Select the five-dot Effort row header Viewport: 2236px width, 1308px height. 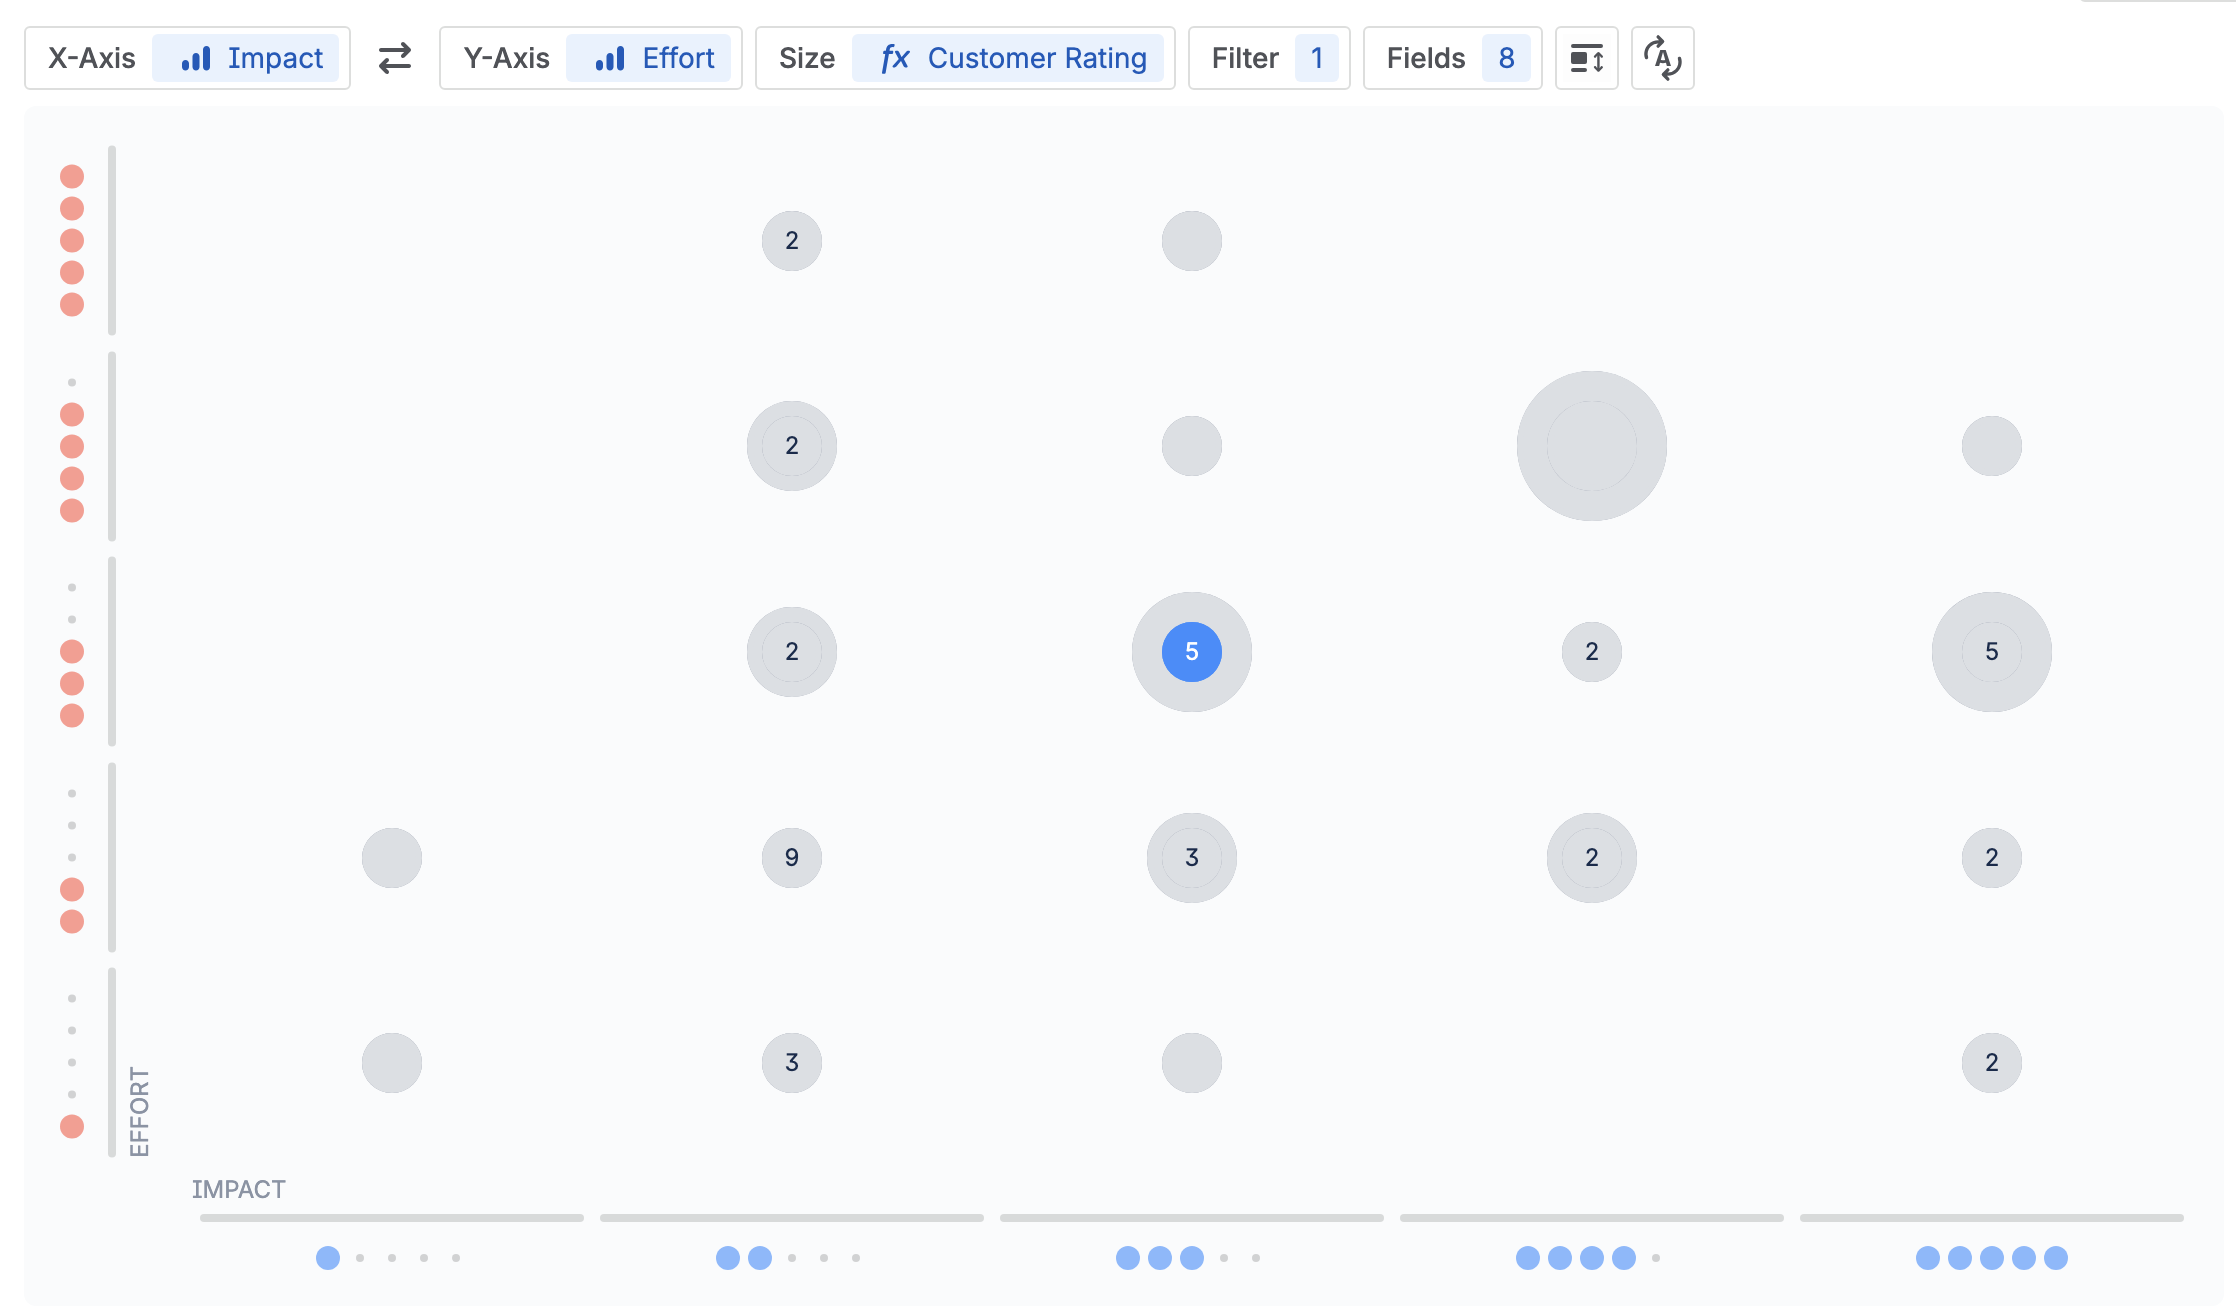pyautogui.click(x=72, y=241)
